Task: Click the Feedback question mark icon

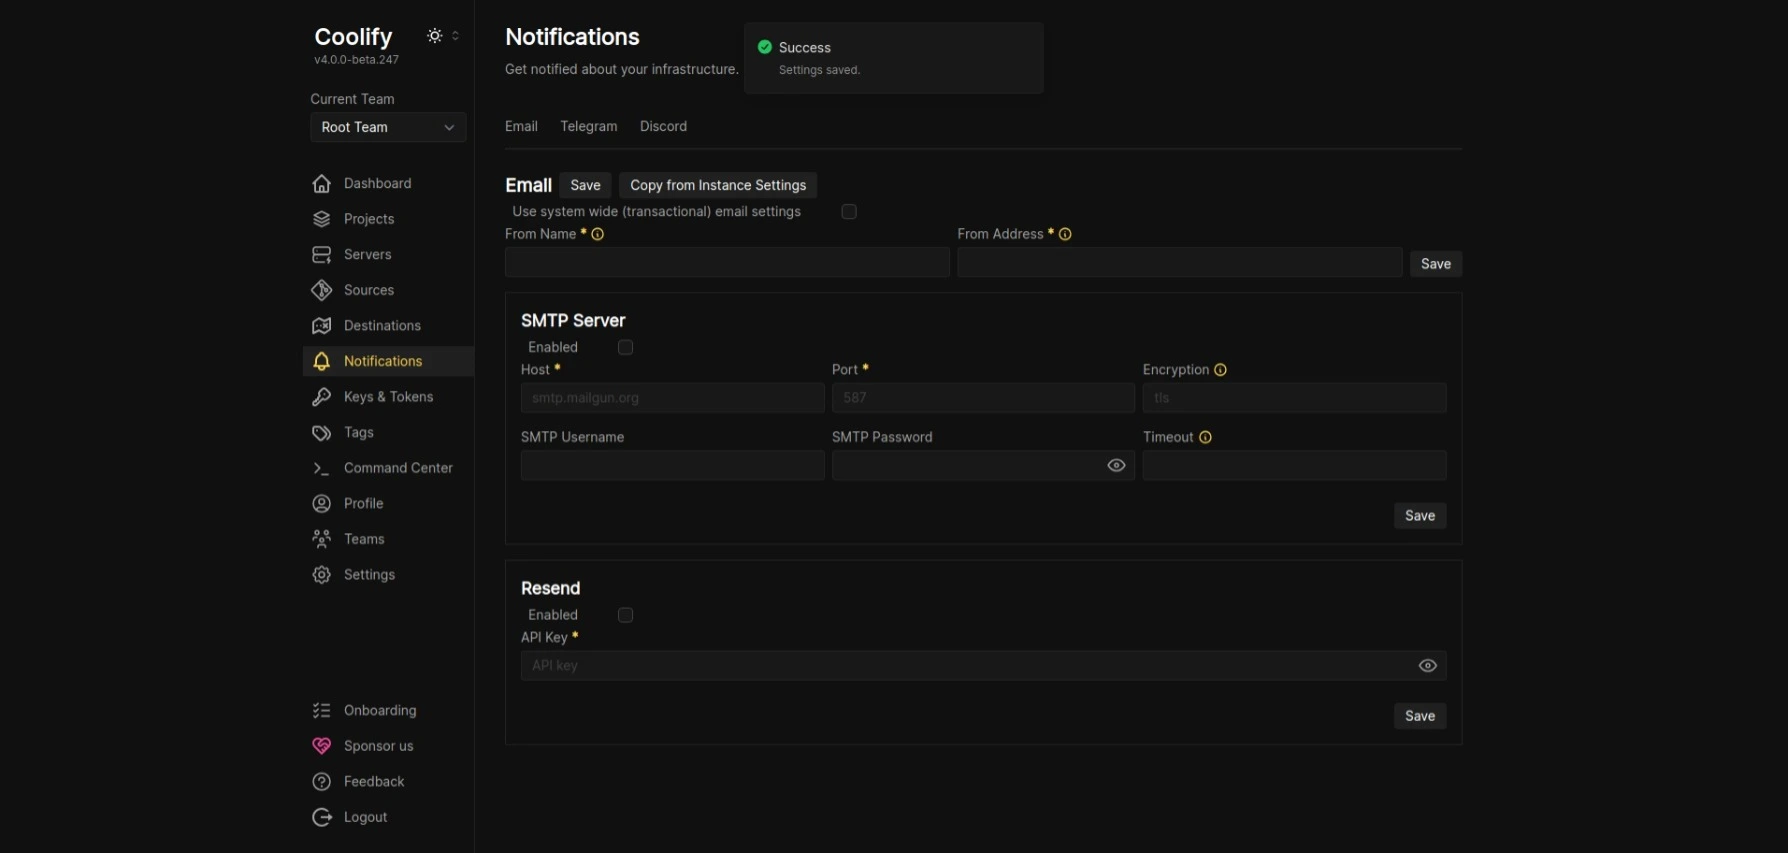Action: pos(321,781)
